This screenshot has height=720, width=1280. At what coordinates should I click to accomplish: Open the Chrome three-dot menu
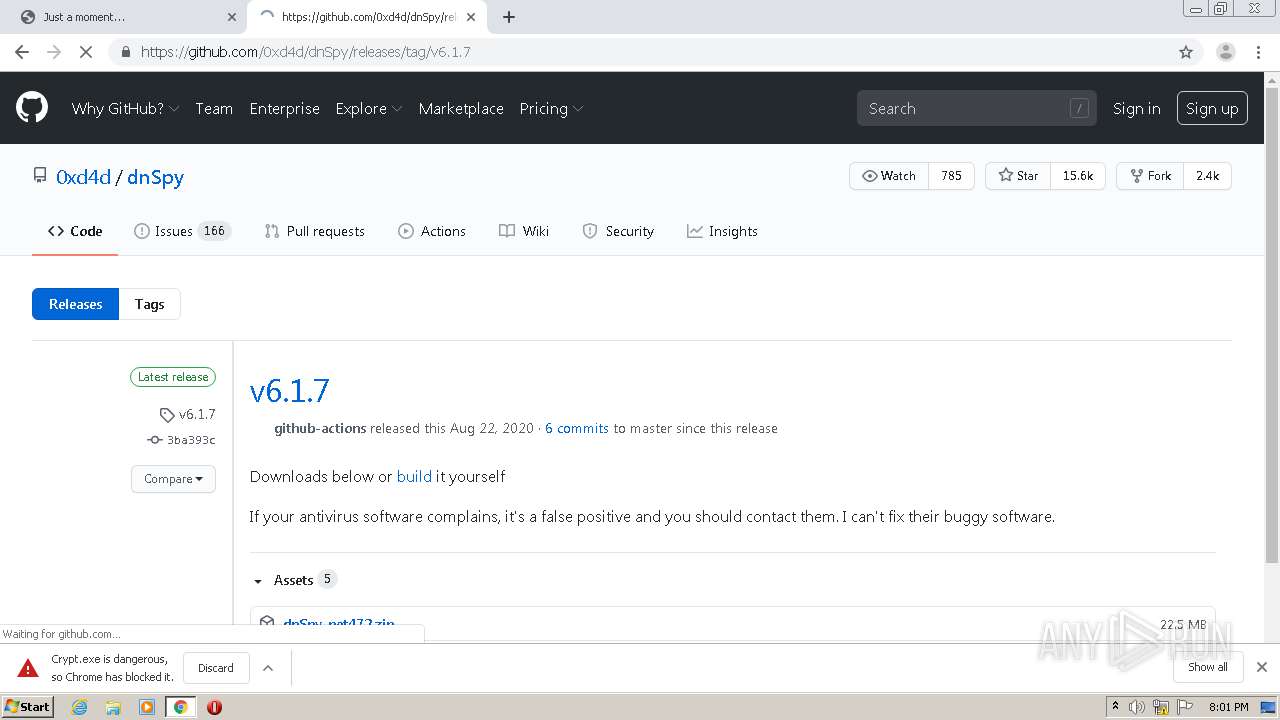point(1258,52)
